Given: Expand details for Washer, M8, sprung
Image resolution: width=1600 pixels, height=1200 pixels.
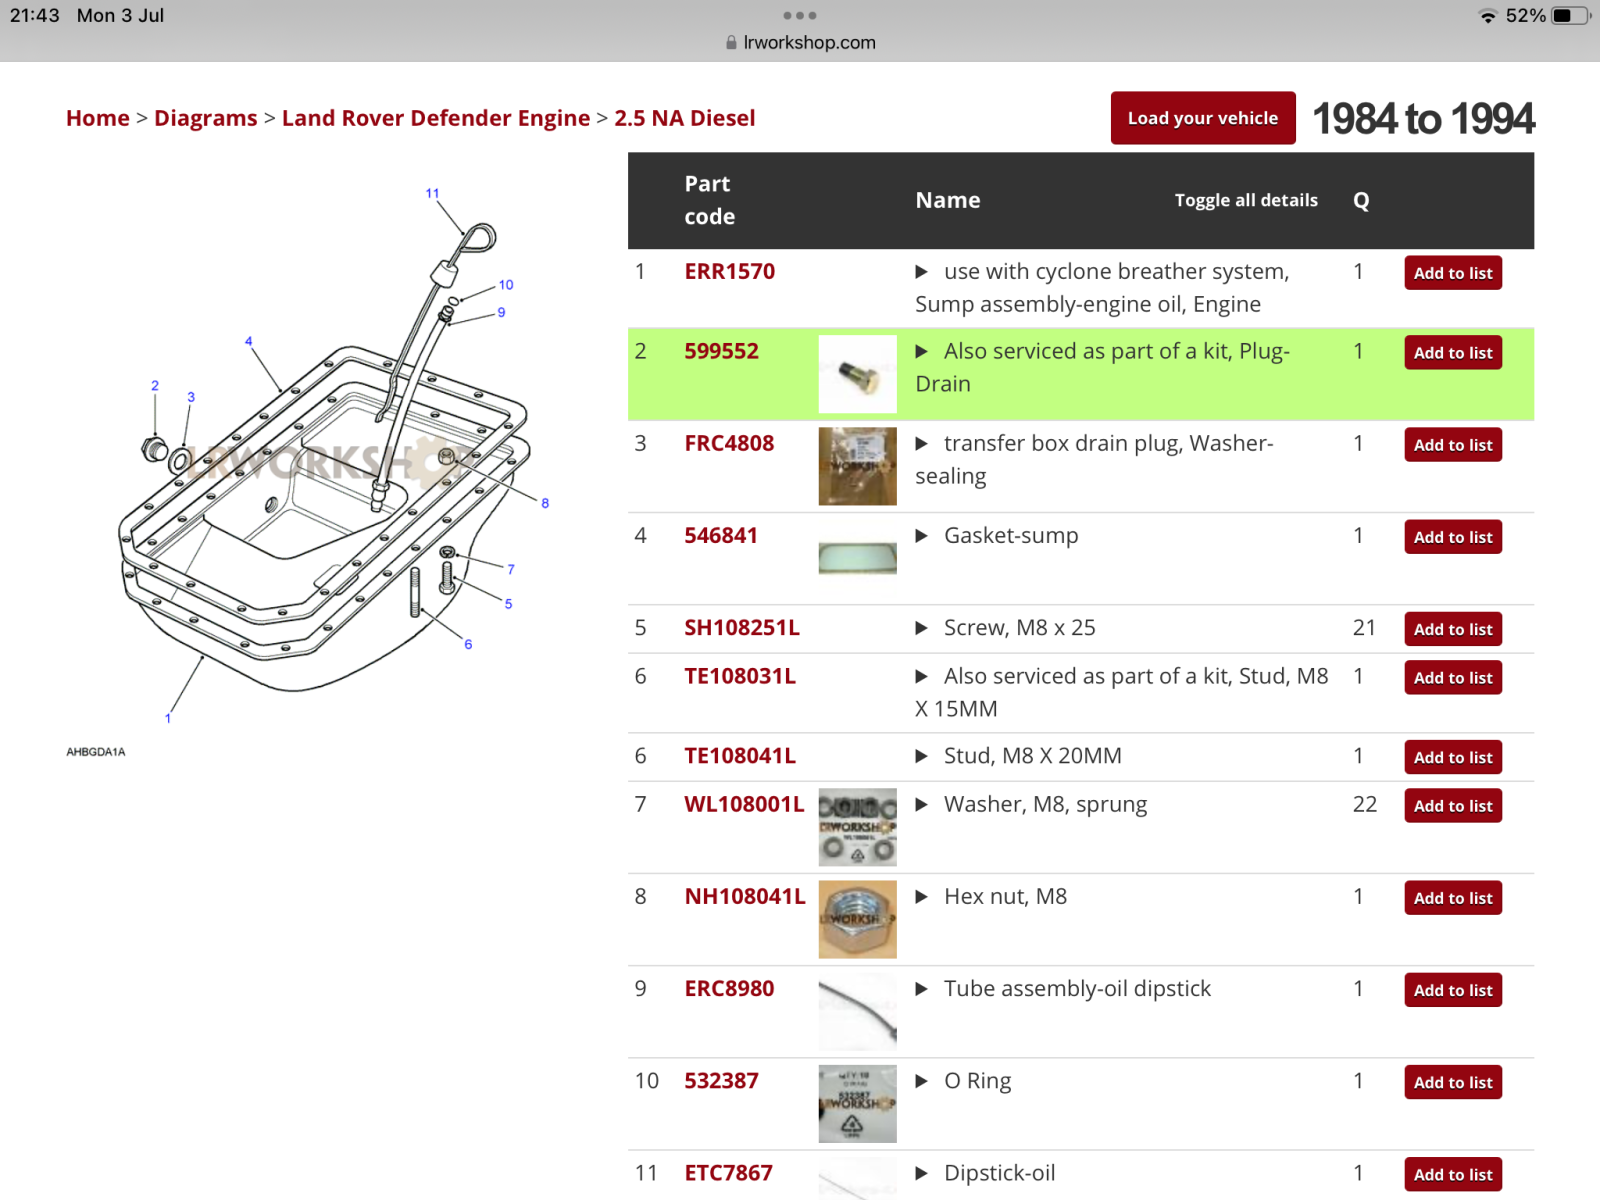Looking at the screenshot, I should 922,805.
